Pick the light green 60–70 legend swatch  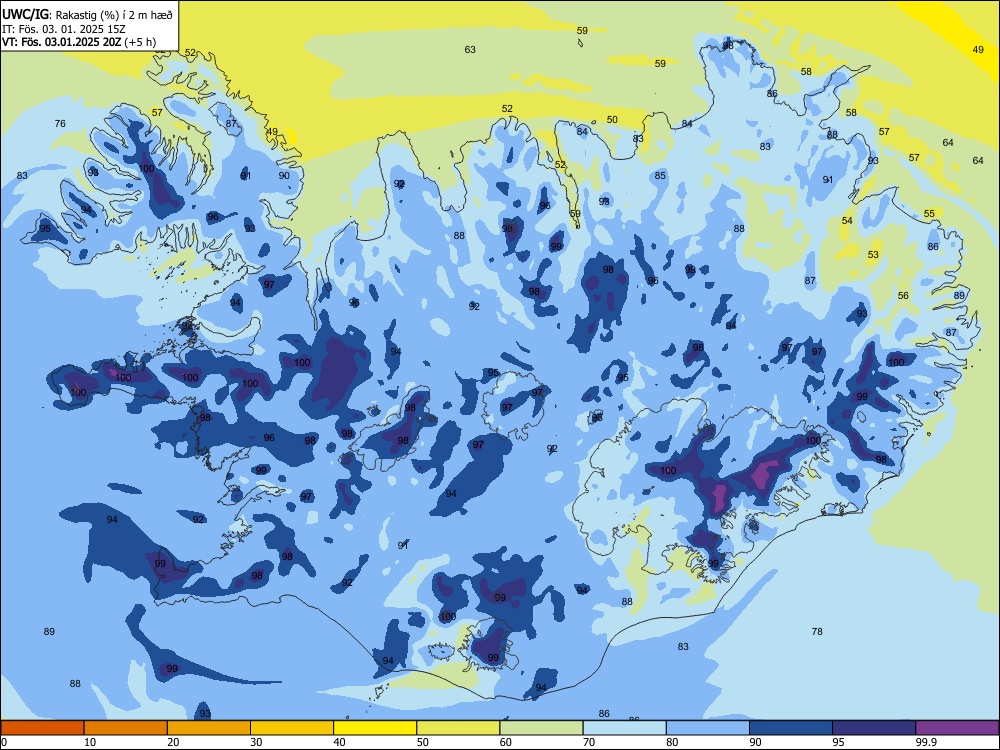(x=541, y=728)
